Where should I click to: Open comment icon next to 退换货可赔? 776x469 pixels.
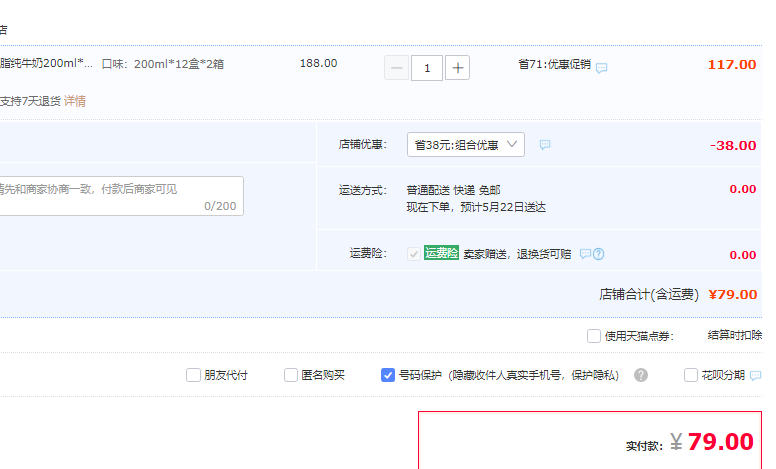point(585,254)
